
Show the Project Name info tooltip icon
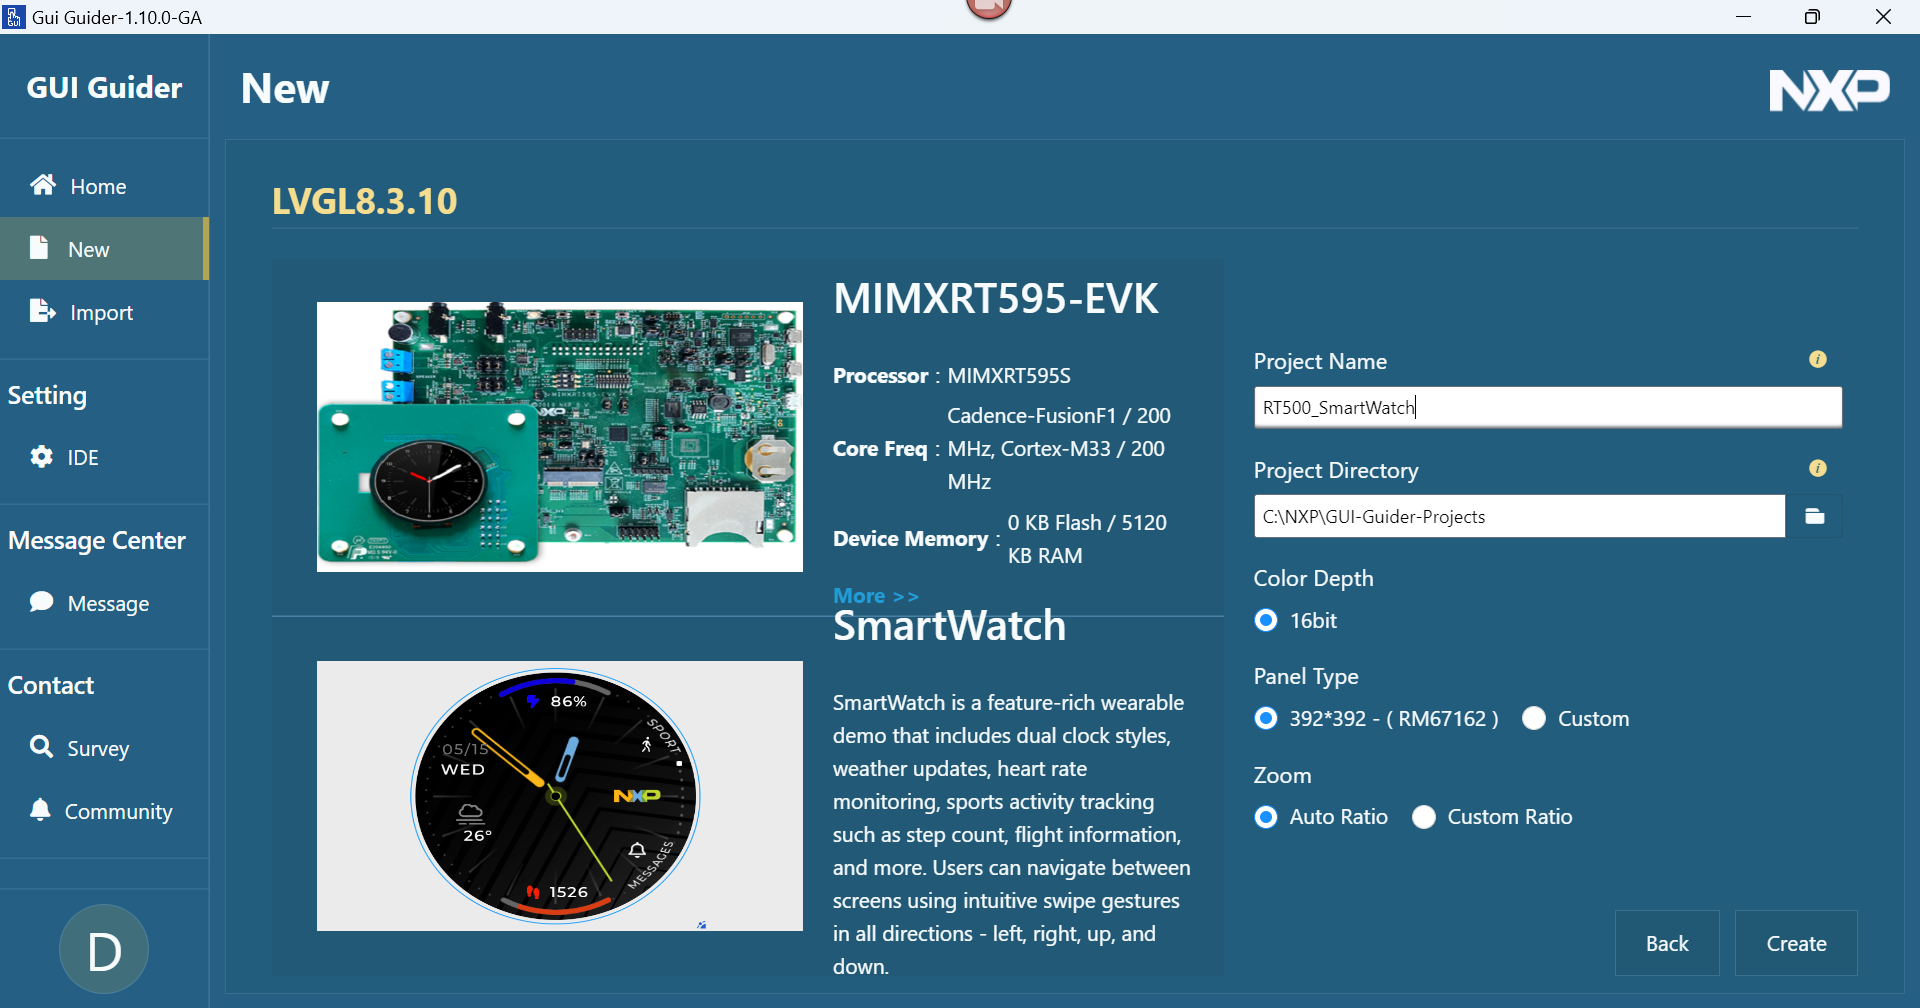[1818, 359]
